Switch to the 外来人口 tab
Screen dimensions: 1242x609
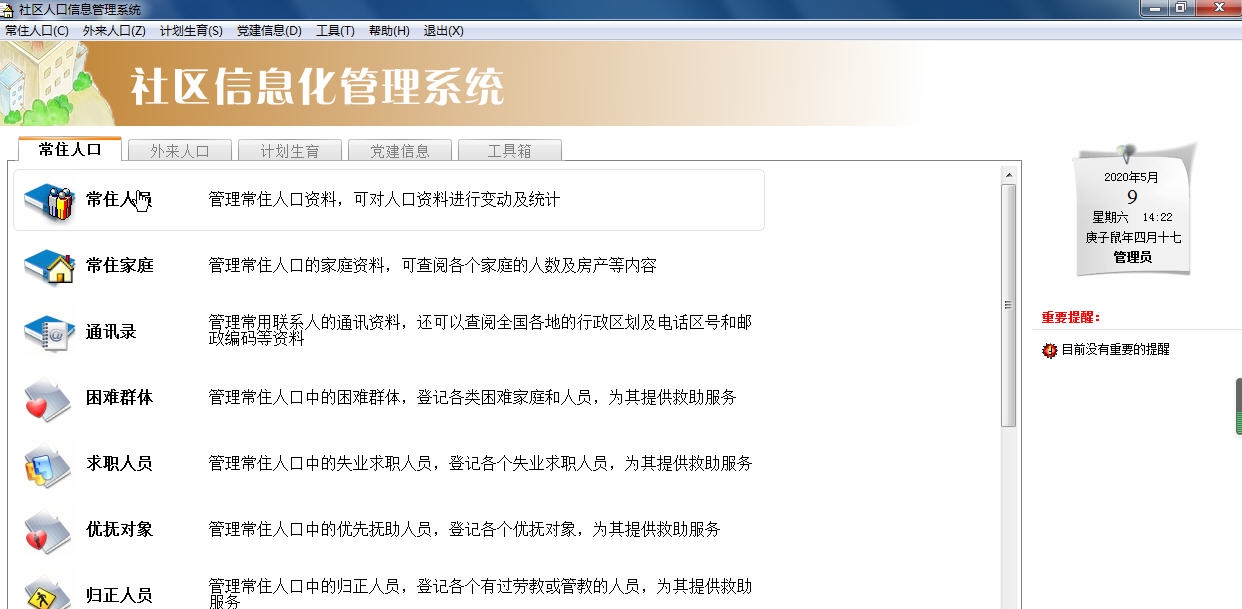coord(180,150)
